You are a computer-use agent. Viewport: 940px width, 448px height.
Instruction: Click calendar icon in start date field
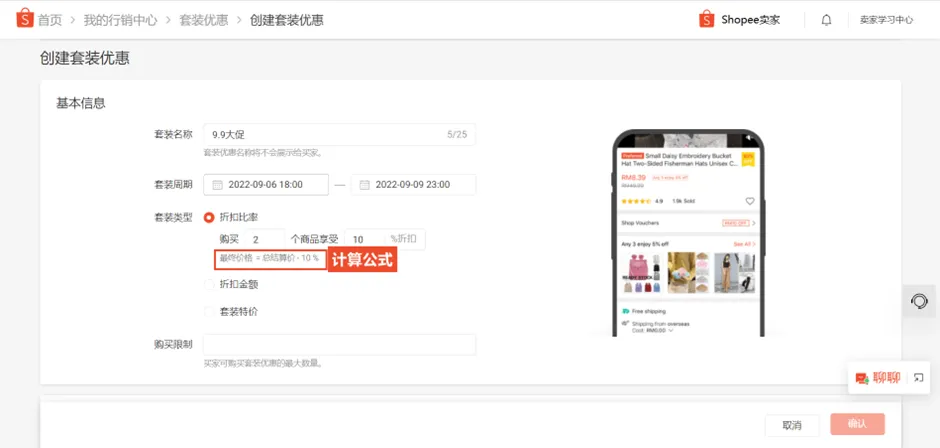coord(218,185)
